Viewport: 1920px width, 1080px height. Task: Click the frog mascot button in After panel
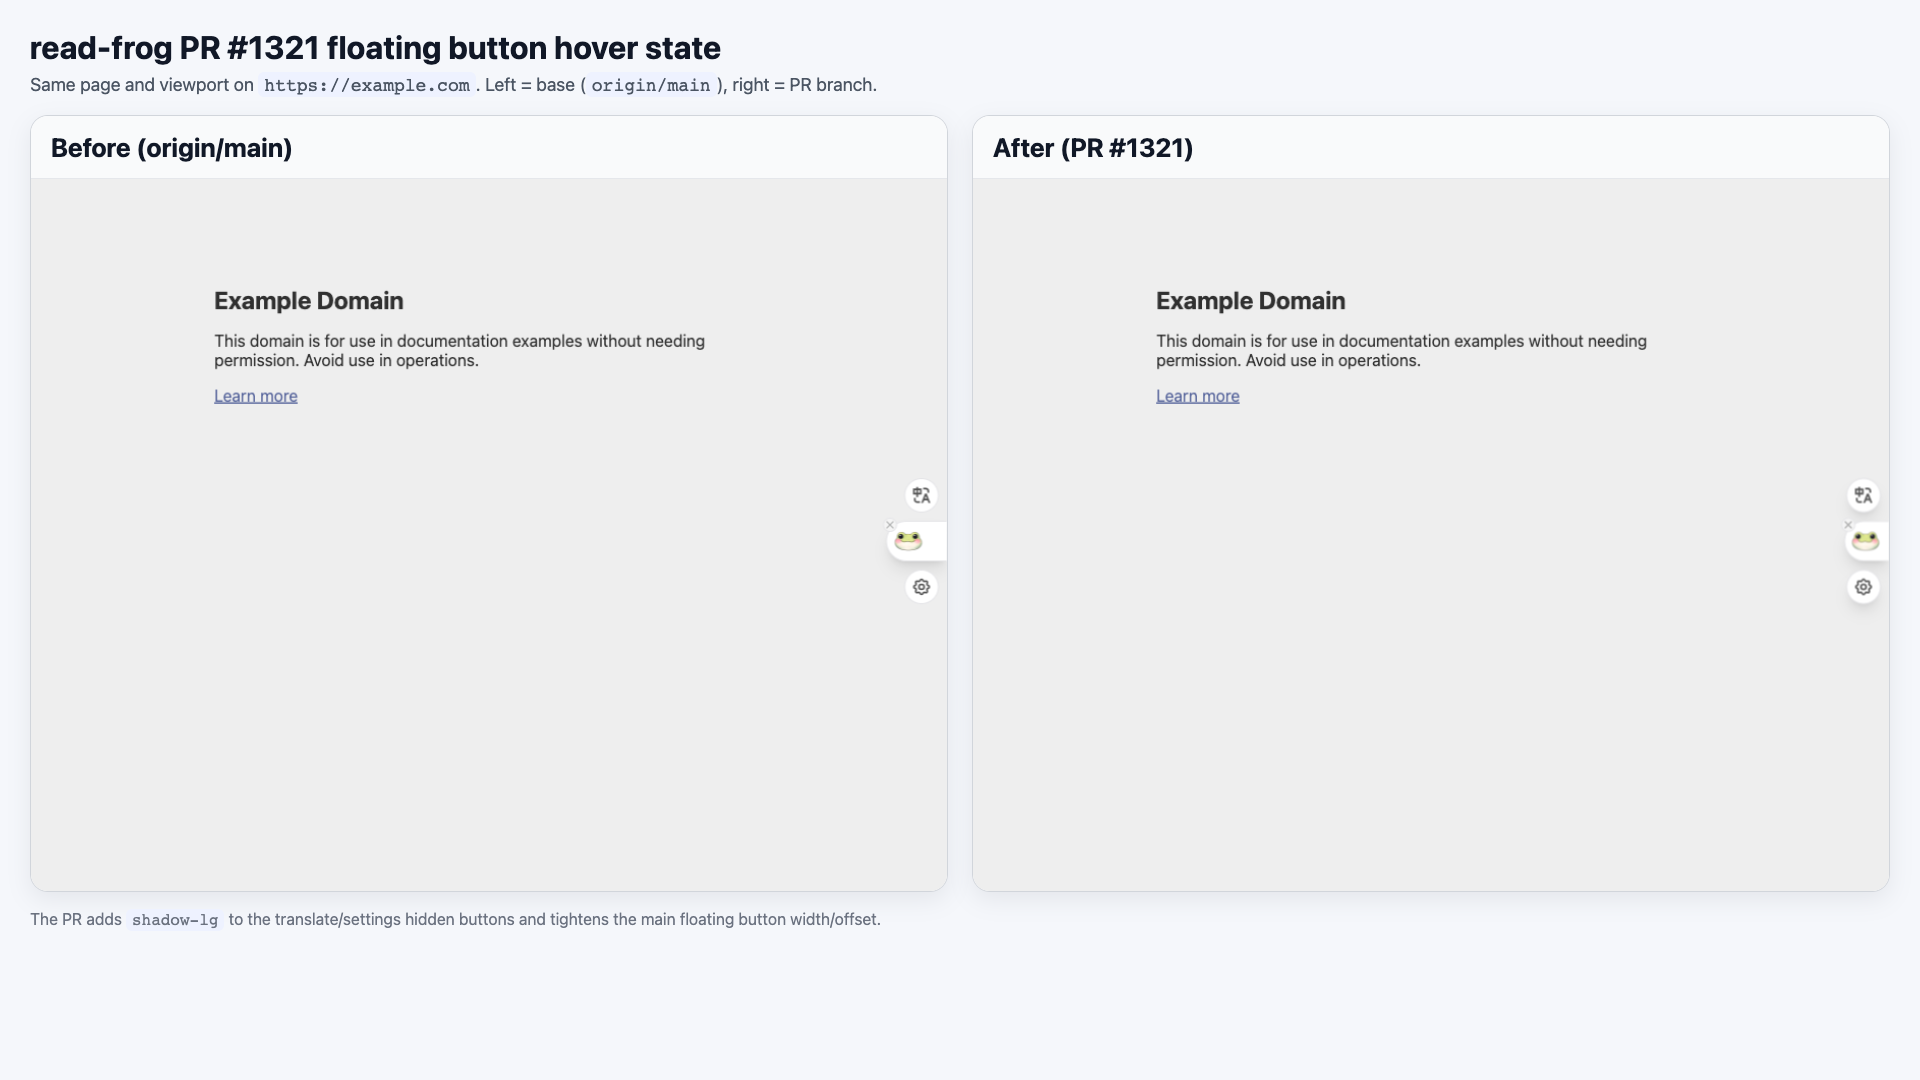1866,540
